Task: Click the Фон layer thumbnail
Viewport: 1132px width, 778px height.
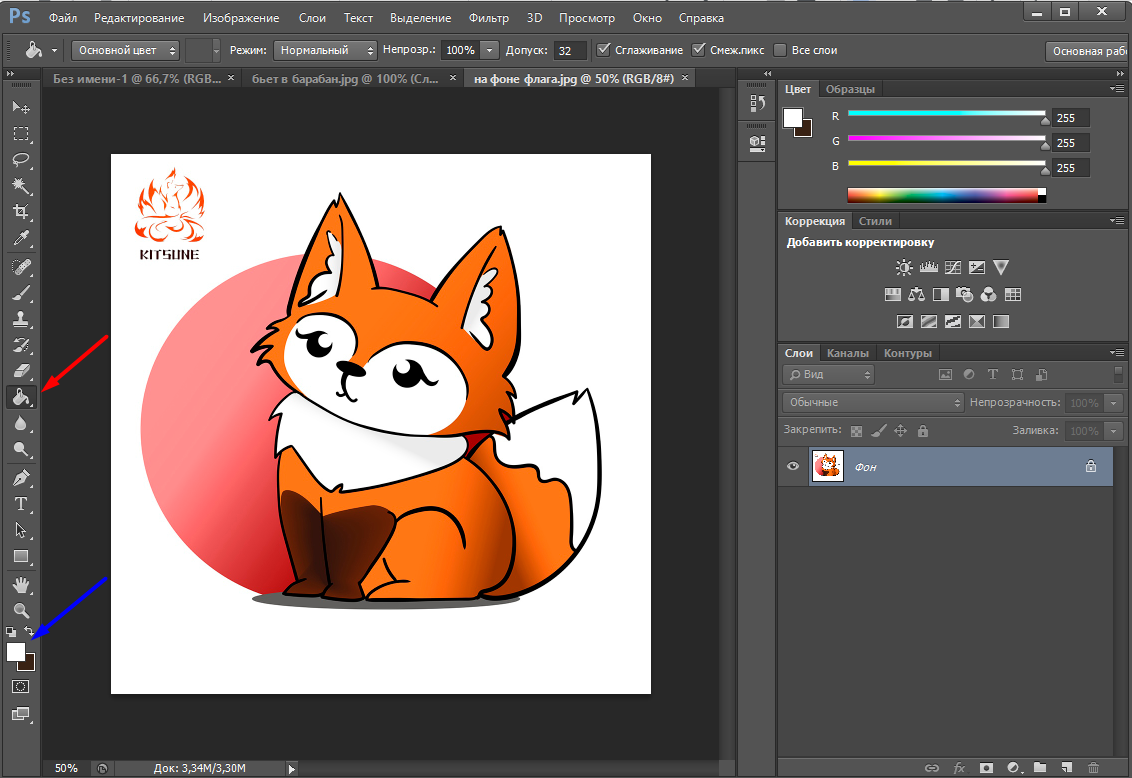Action: [x=828, y=466]
